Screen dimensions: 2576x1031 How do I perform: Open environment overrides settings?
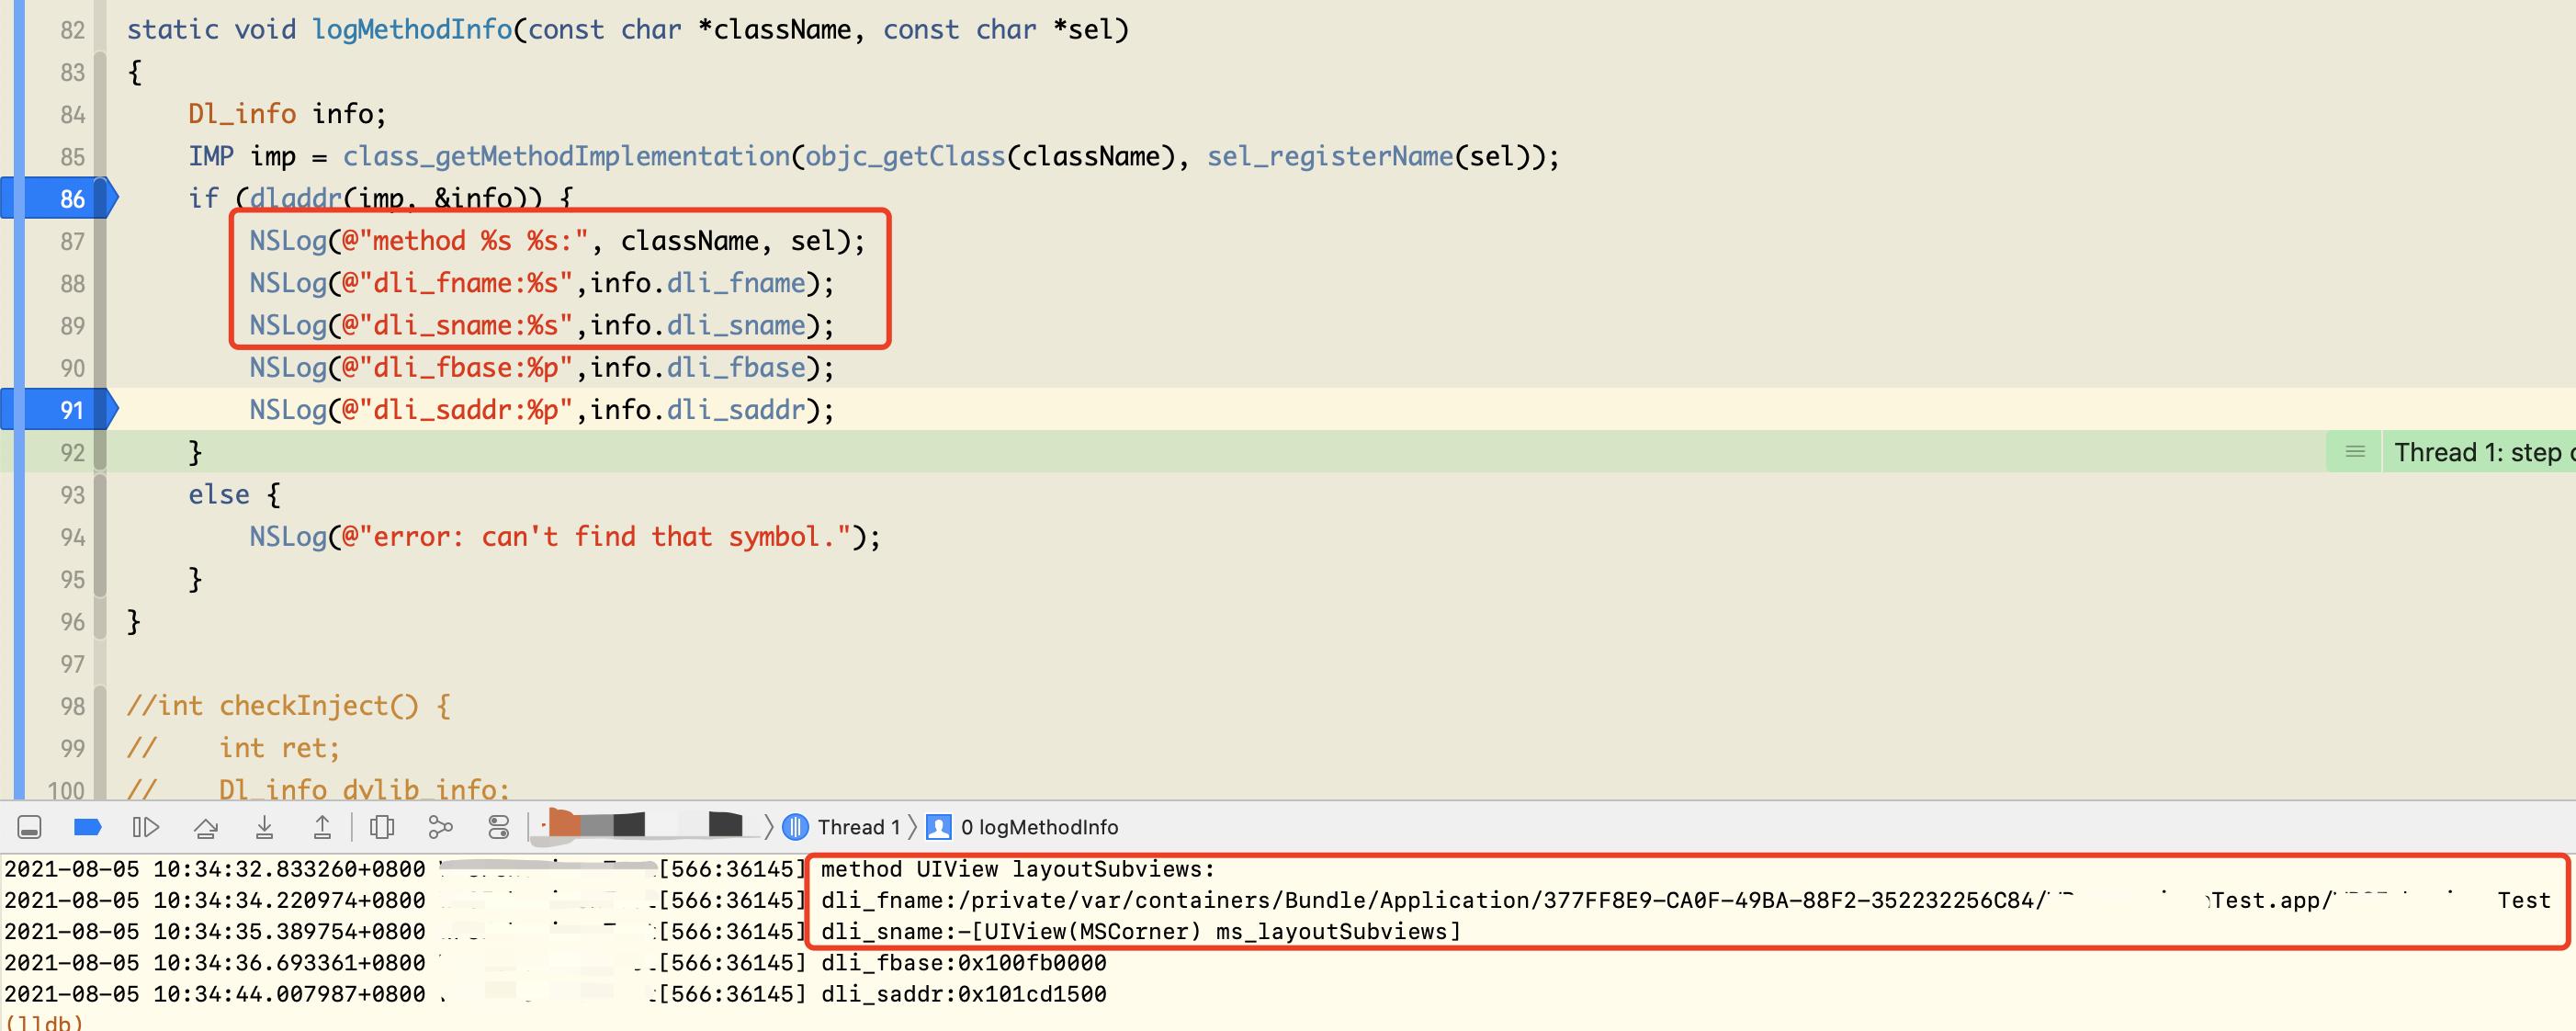tap(499, 827)
